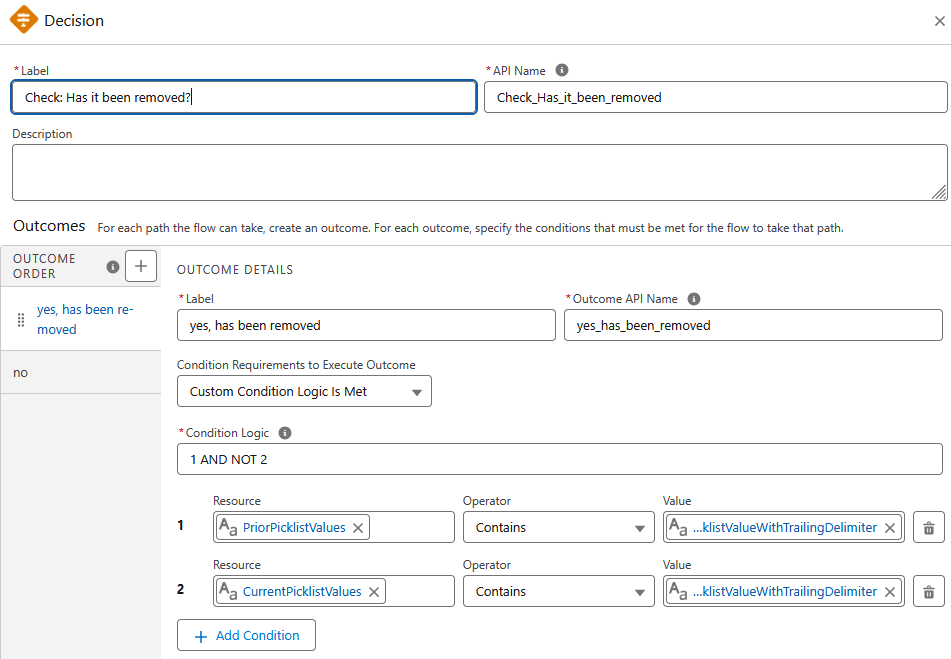Click the PriorPicklistValues resource pill
The image size is (951, 659).
[294, 528]
